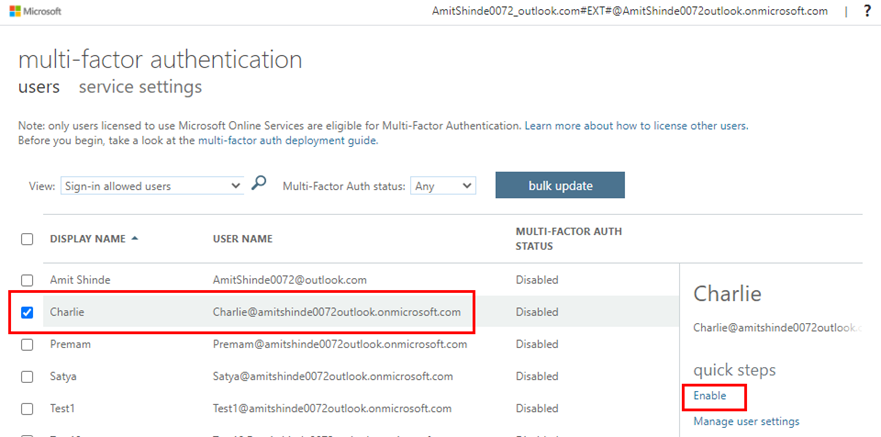Viewport: 881px width, 437px height.
Task: Select the Amit Shinde display name
Action: pyautogui.click(x=80, y=280)
